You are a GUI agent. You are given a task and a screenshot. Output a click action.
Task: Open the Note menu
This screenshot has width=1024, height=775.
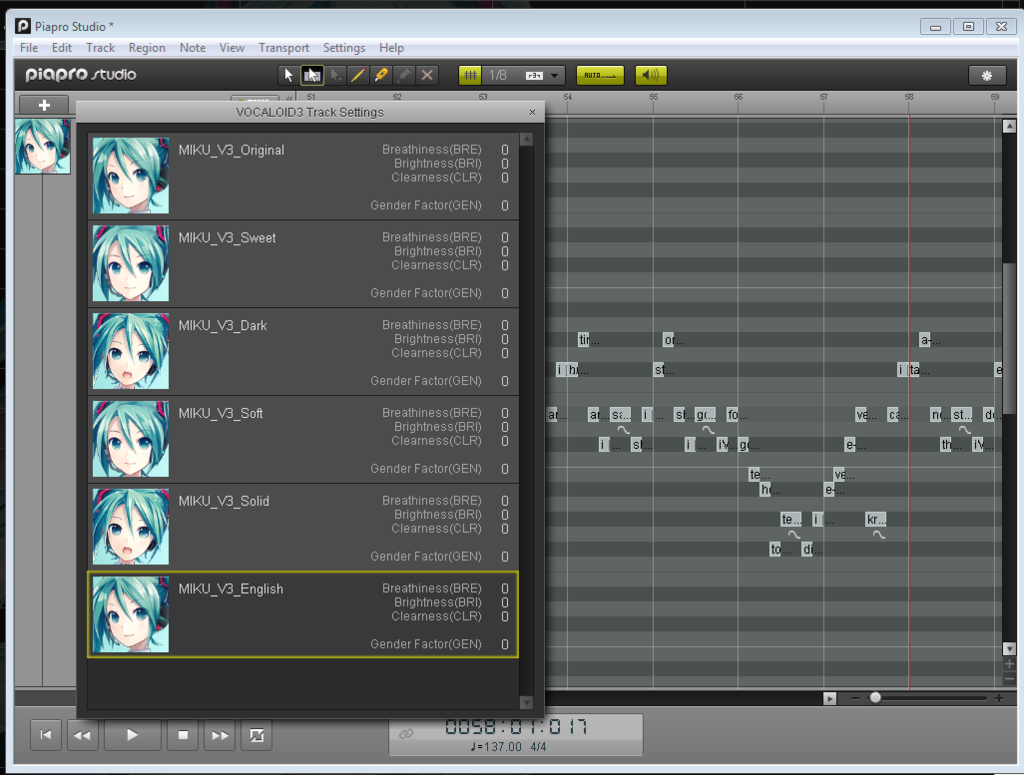pos(193,48)
